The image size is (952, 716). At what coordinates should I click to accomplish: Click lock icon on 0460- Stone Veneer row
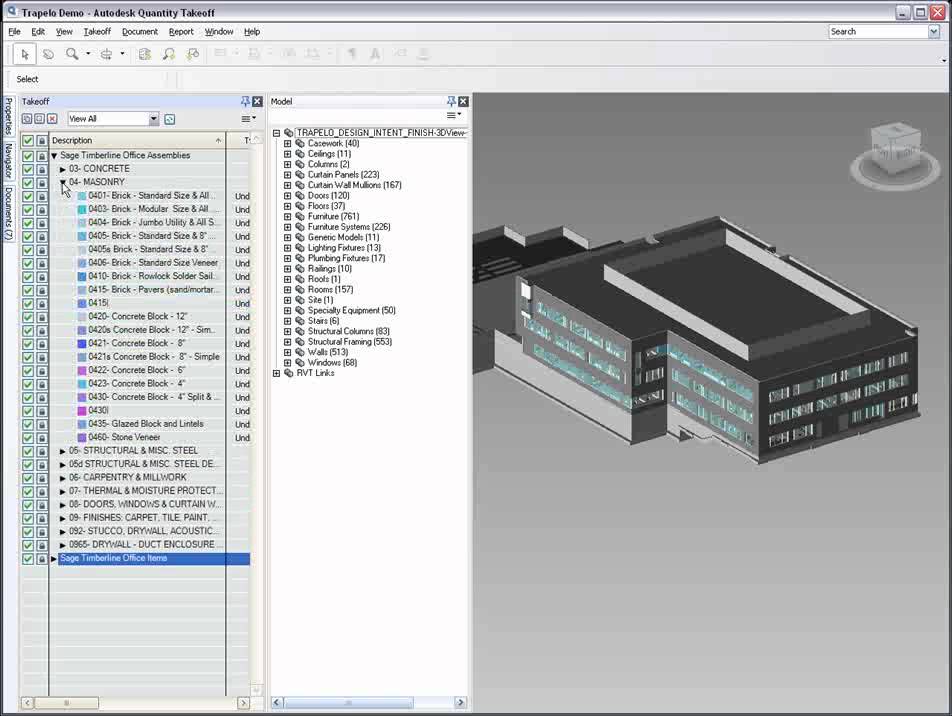pyautogui.click(x=41, y=438)
